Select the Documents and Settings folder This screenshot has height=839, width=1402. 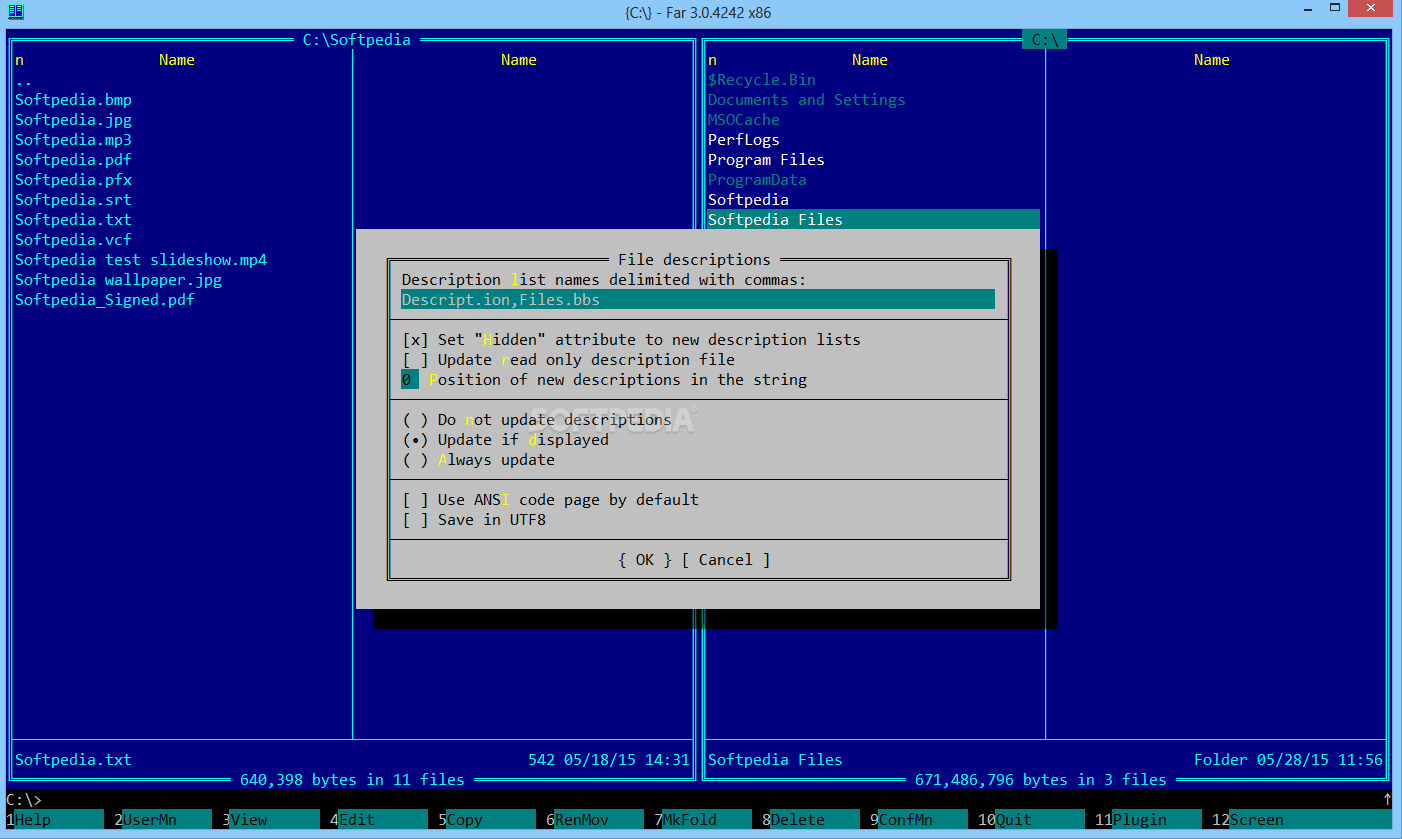(x=807, y=100)
